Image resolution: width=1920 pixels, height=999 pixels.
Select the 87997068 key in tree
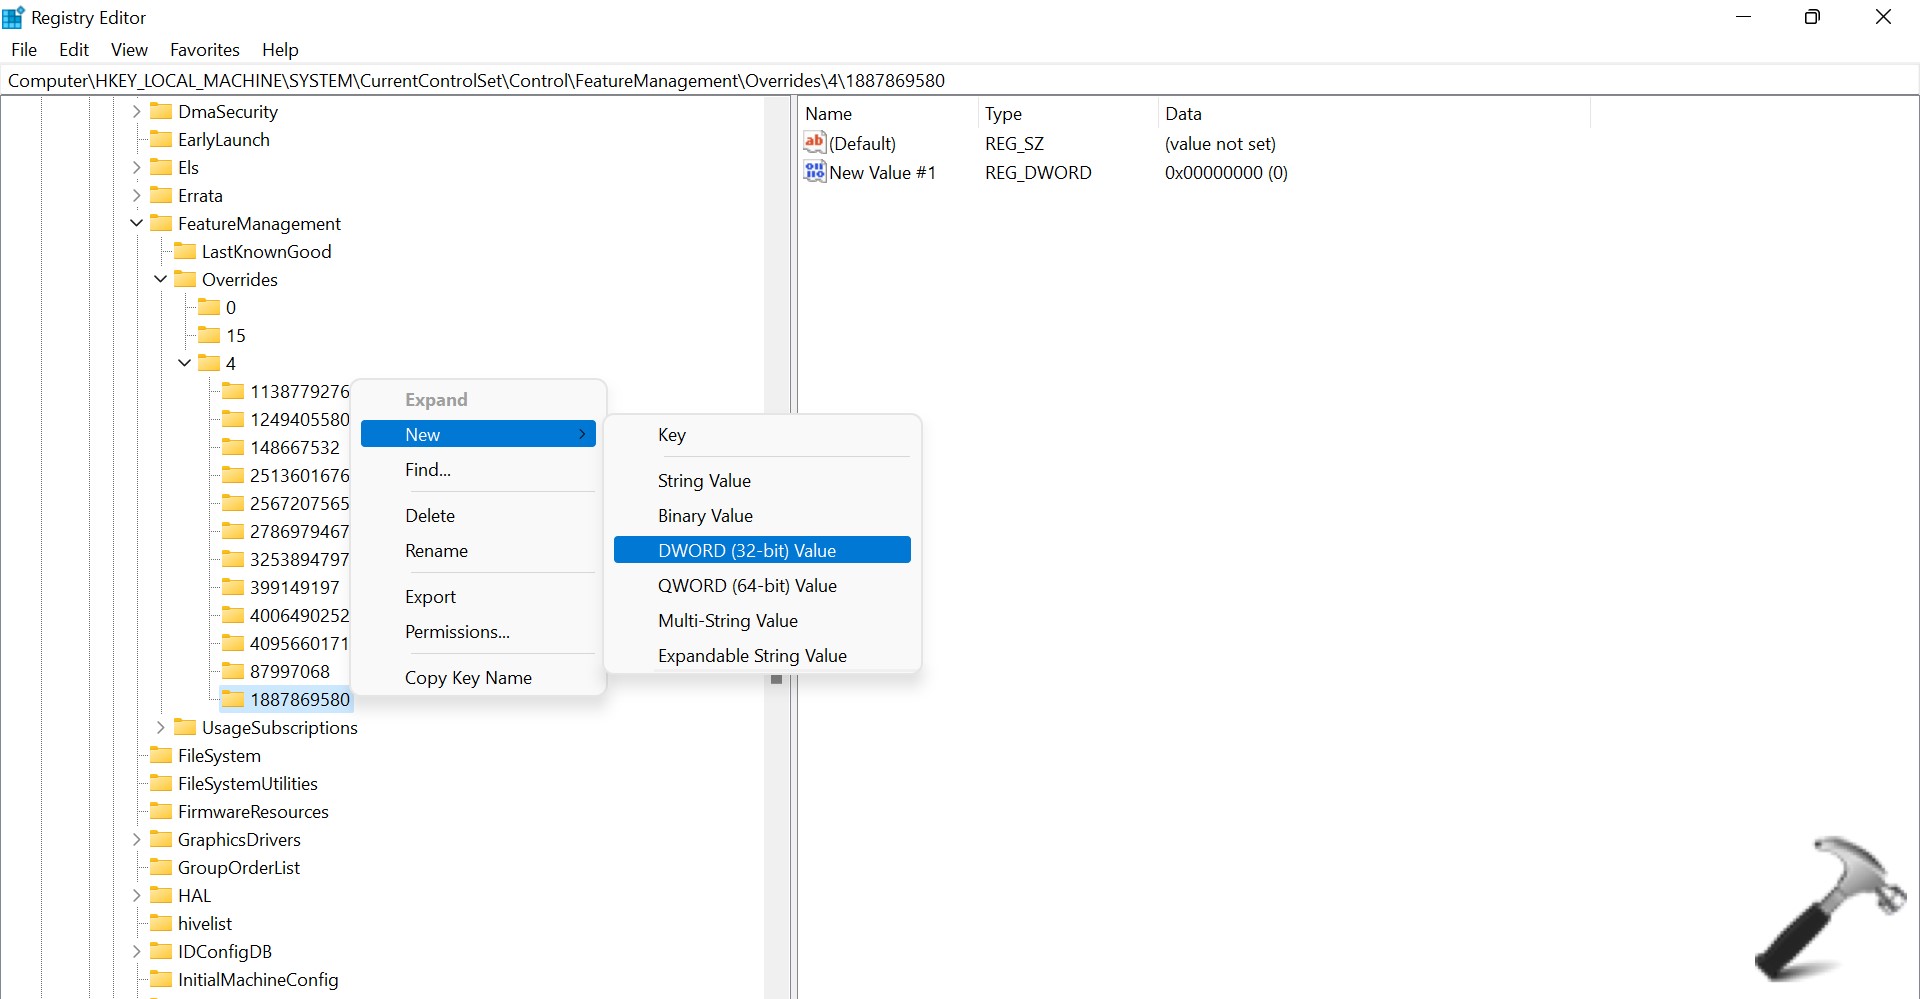coord(289,671)
